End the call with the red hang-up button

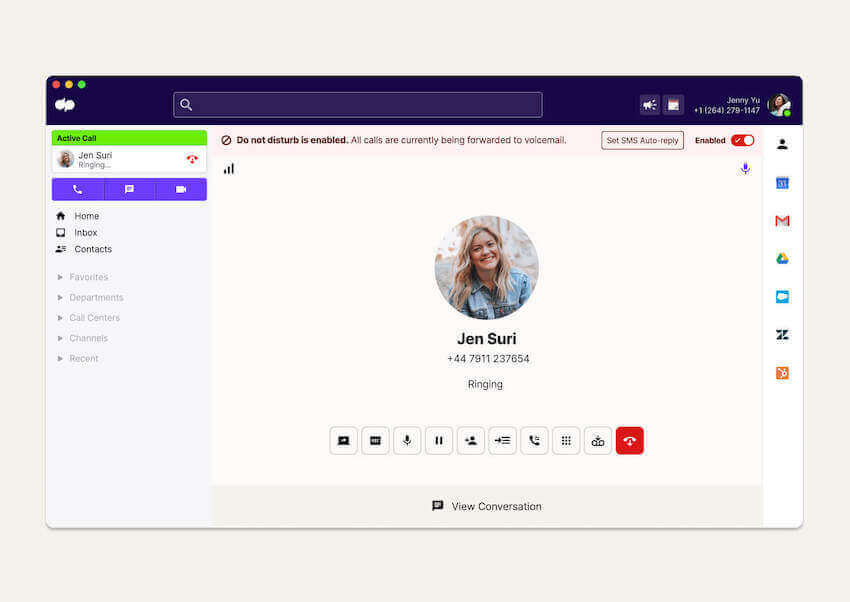[x=630, y=440]
